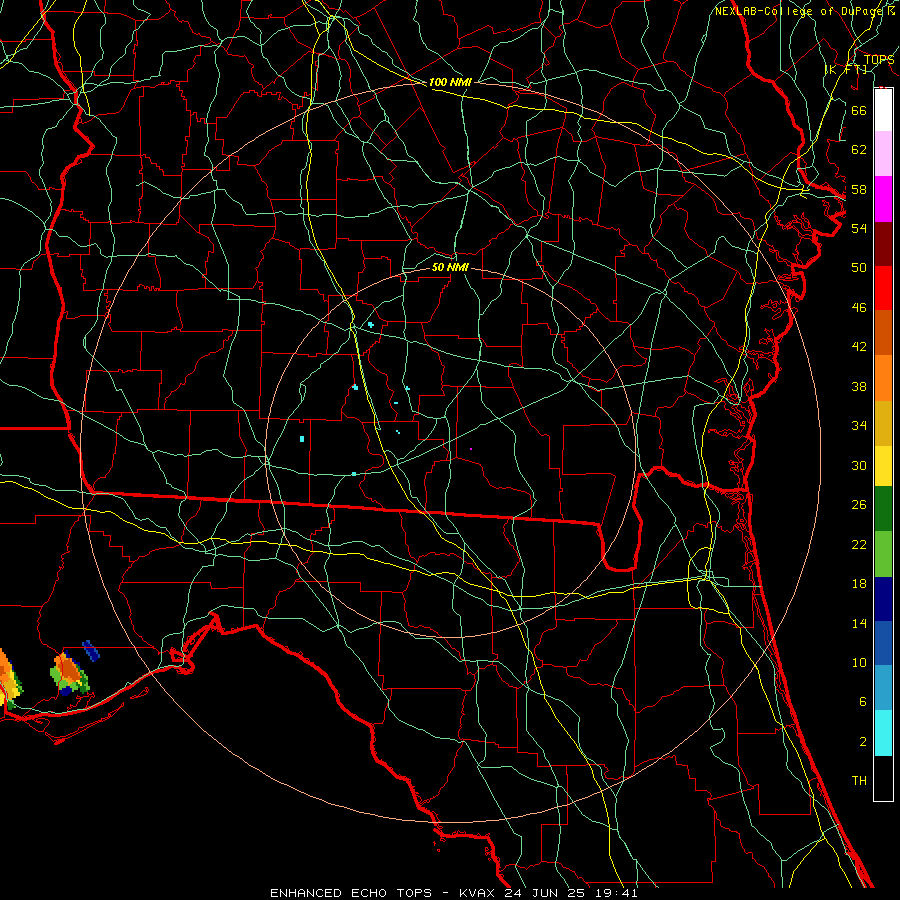This screenshot has width=900, height=900.
Task: Pick the bright orange legend swatch
Action: [883, 378]
